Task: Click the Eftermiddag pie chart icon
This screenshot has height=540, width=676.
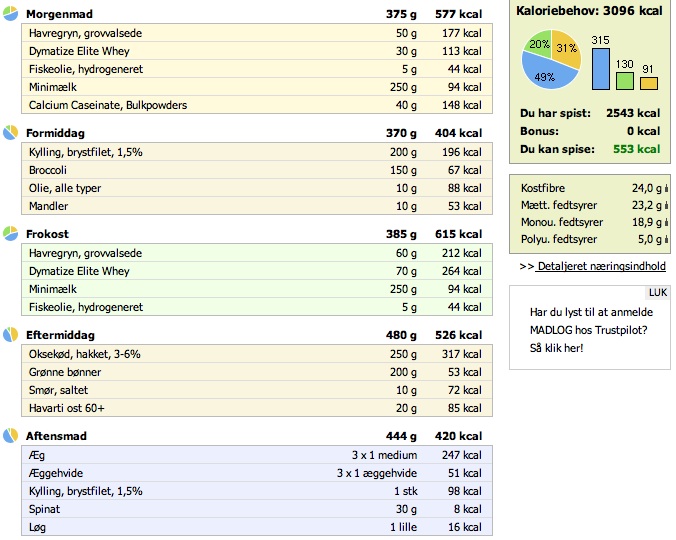Action: (10, 334)
